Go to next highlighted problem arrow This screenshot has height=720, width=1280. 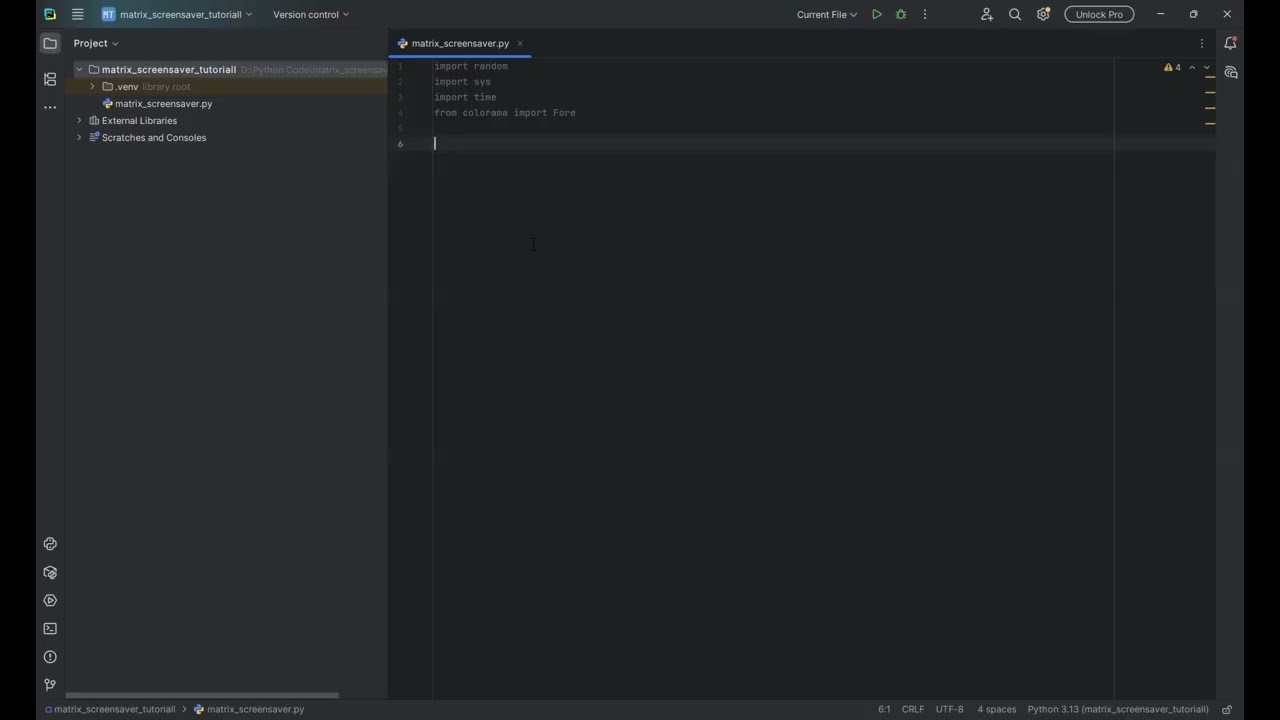pyautogui.click(x=1207, y=67)
